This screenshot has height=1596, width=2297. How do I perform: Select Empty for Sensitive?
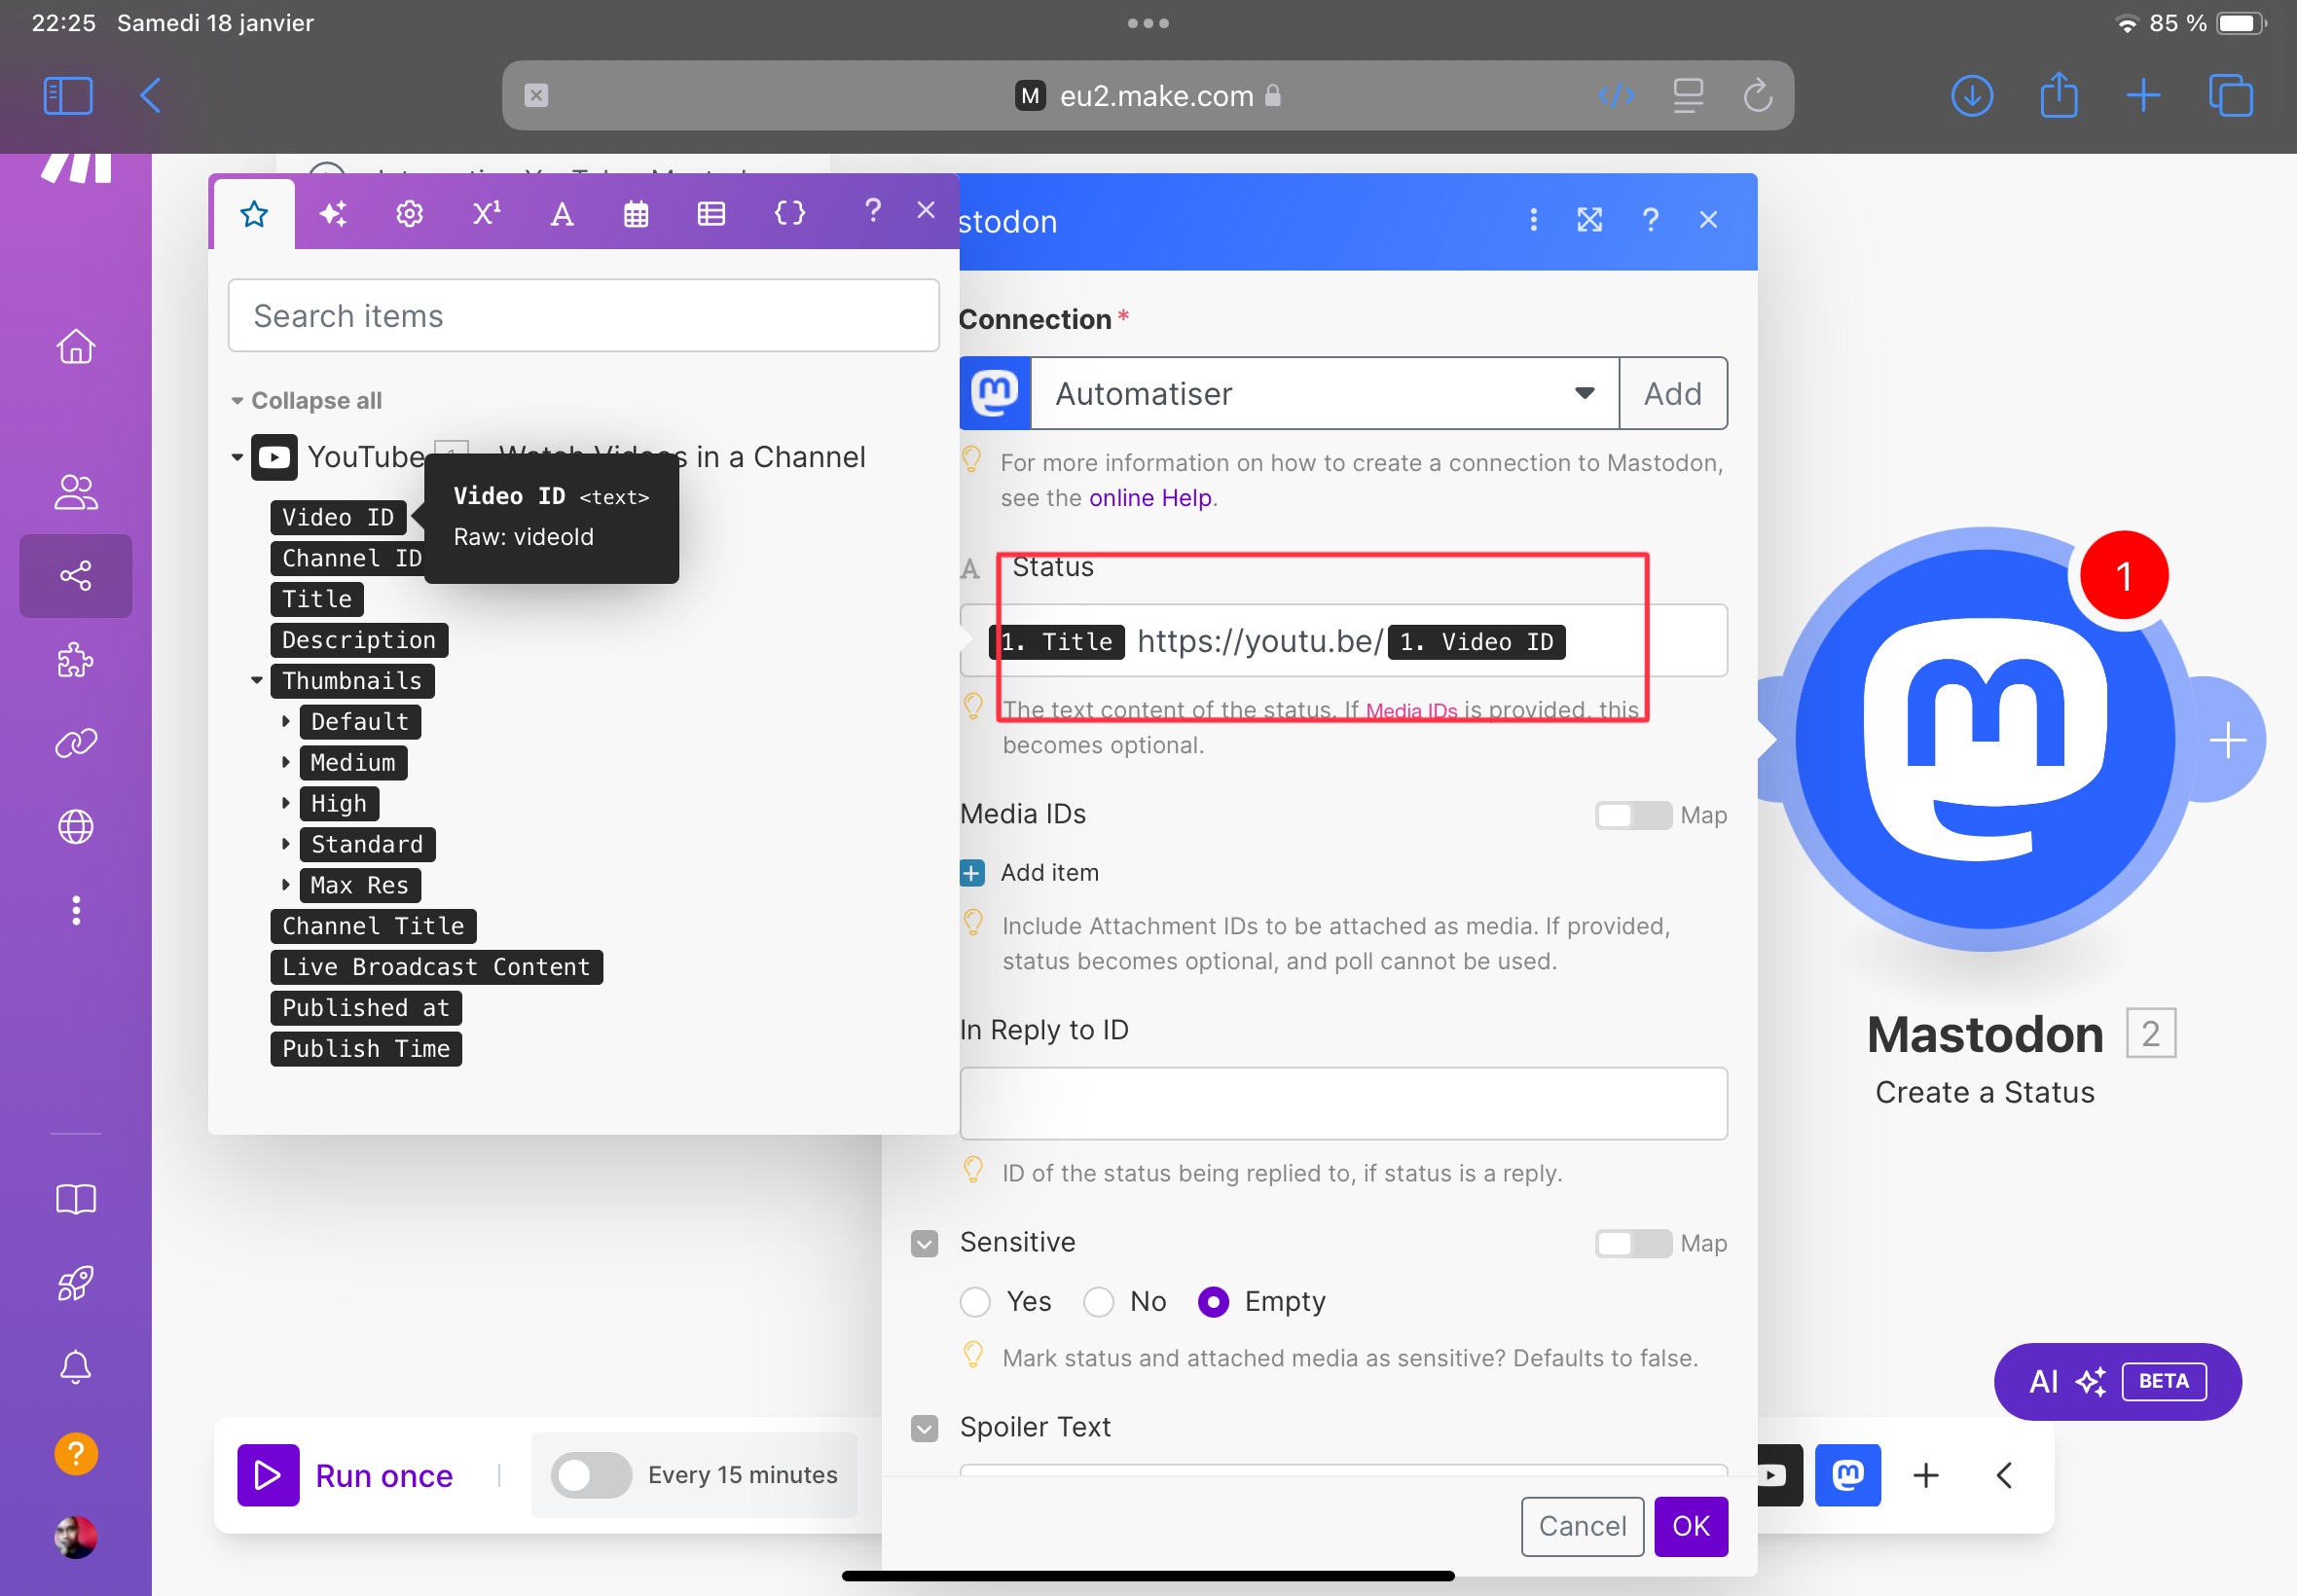(1213, 1301)
